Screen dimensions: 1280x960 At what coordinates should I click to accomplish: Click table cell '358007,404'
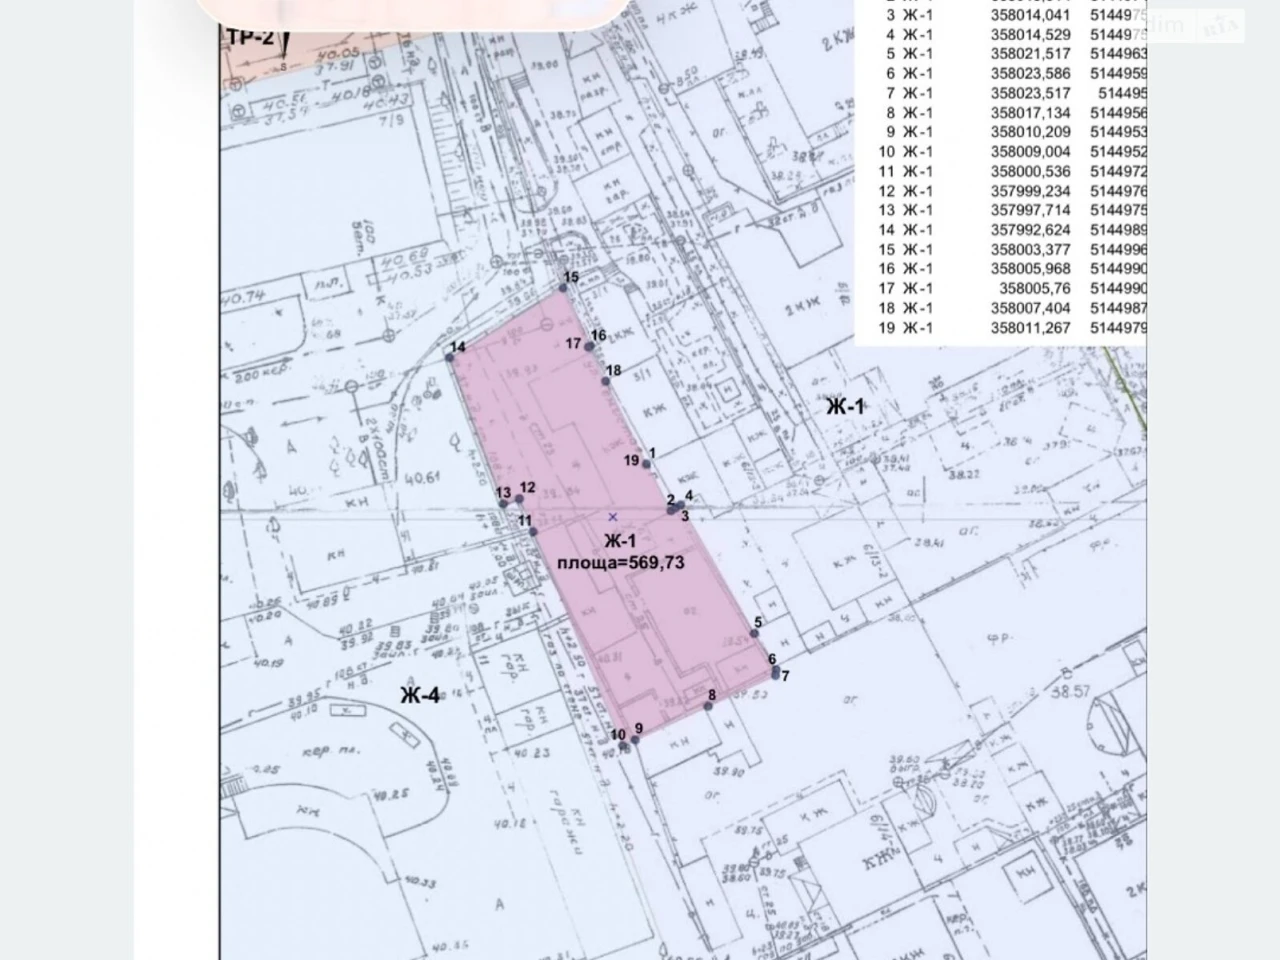(x=1030, y=308)
